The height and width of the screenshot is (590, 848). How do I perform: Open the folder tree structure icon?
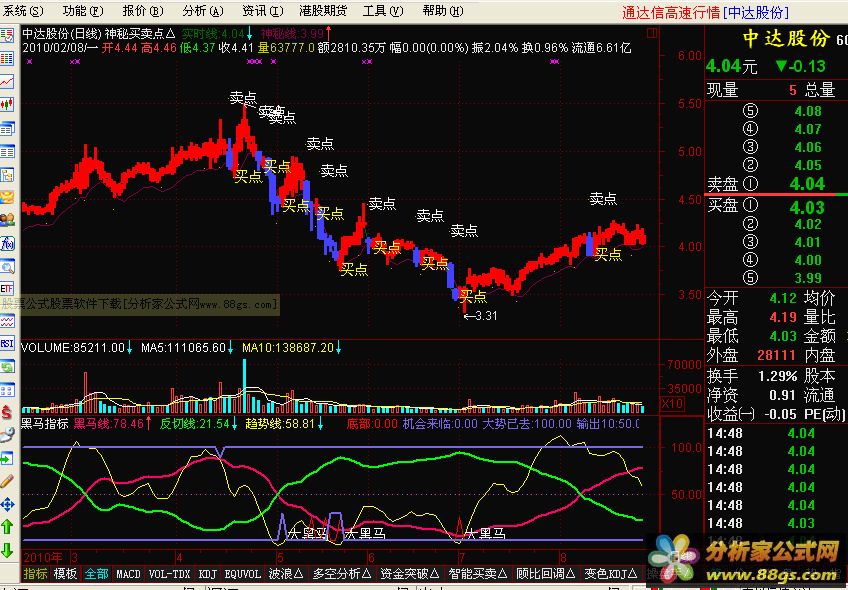[7, 175]
